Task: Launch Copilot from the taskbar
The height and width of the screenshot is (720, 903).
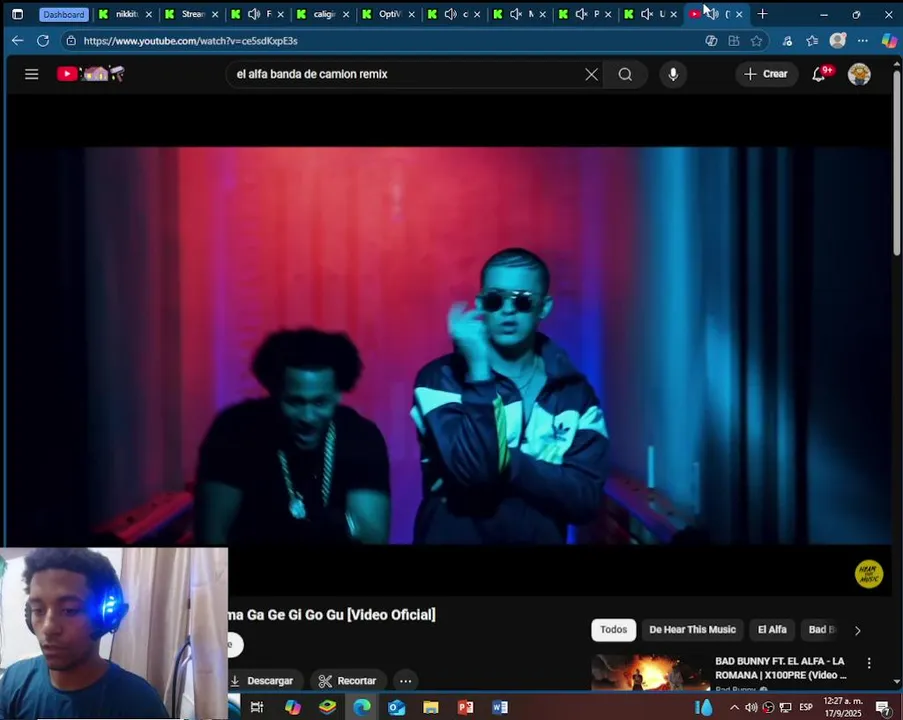Action: [293, 707]
